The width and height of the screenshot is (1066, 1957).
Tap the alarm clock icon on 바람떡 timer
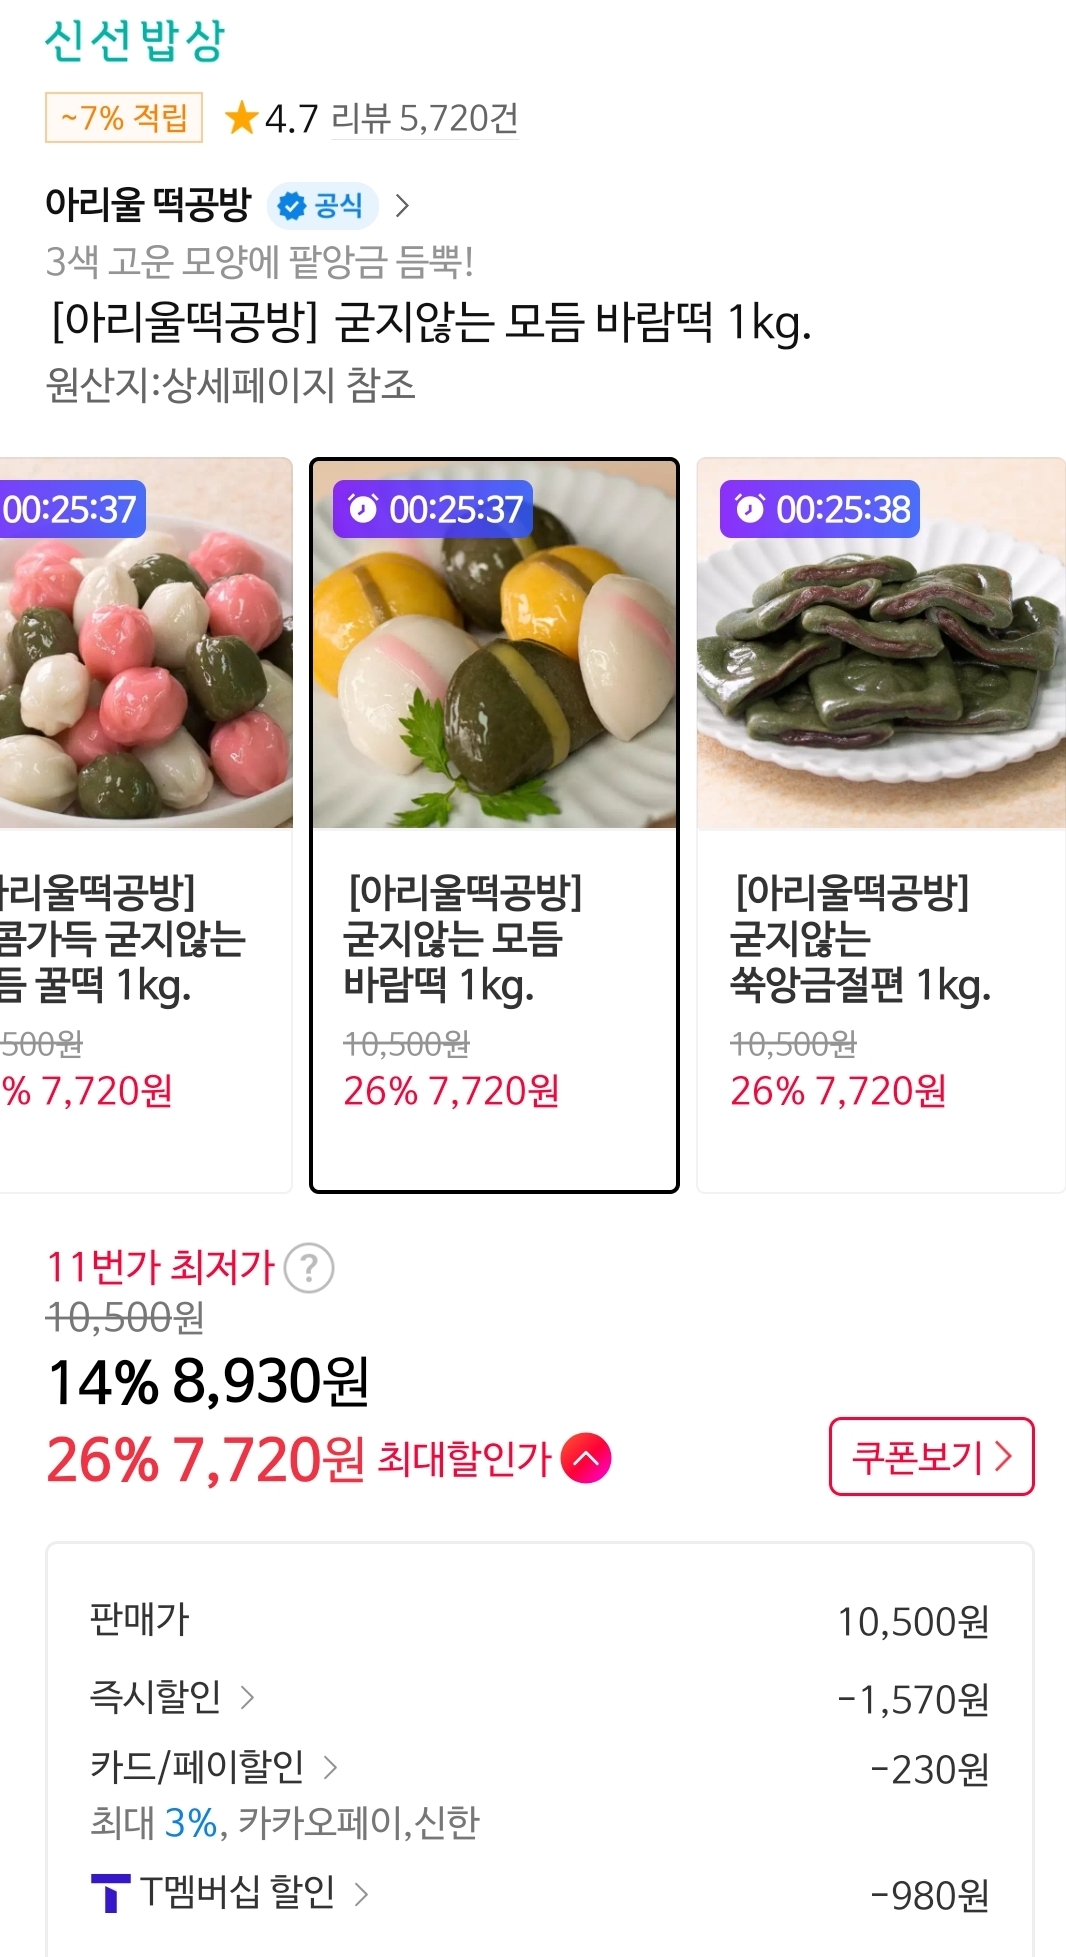click(363, 509)
